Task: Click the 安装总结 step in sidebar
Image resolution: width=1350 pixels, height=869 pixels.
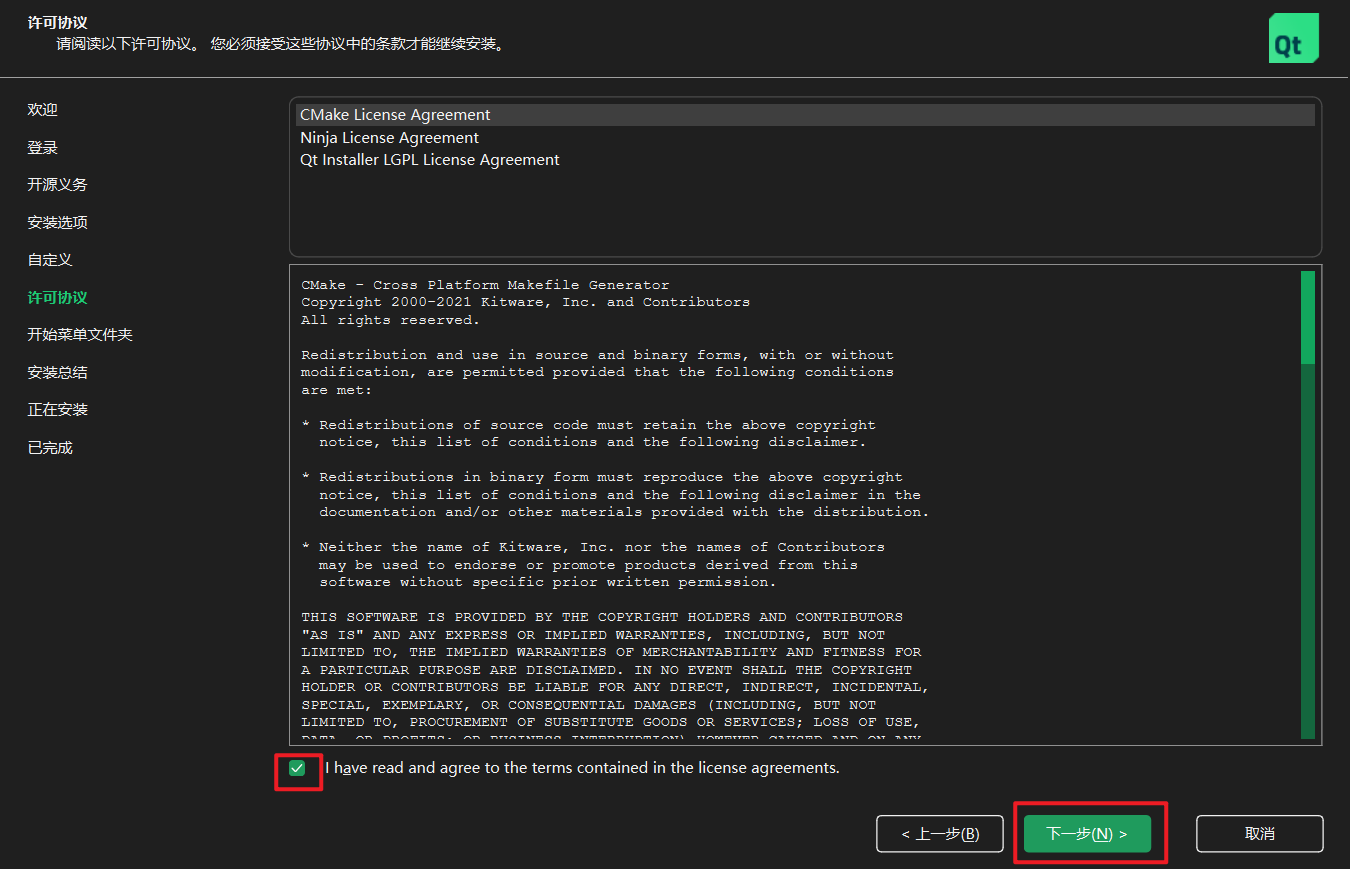Action: pyautogui.click(x=58, y=373)
